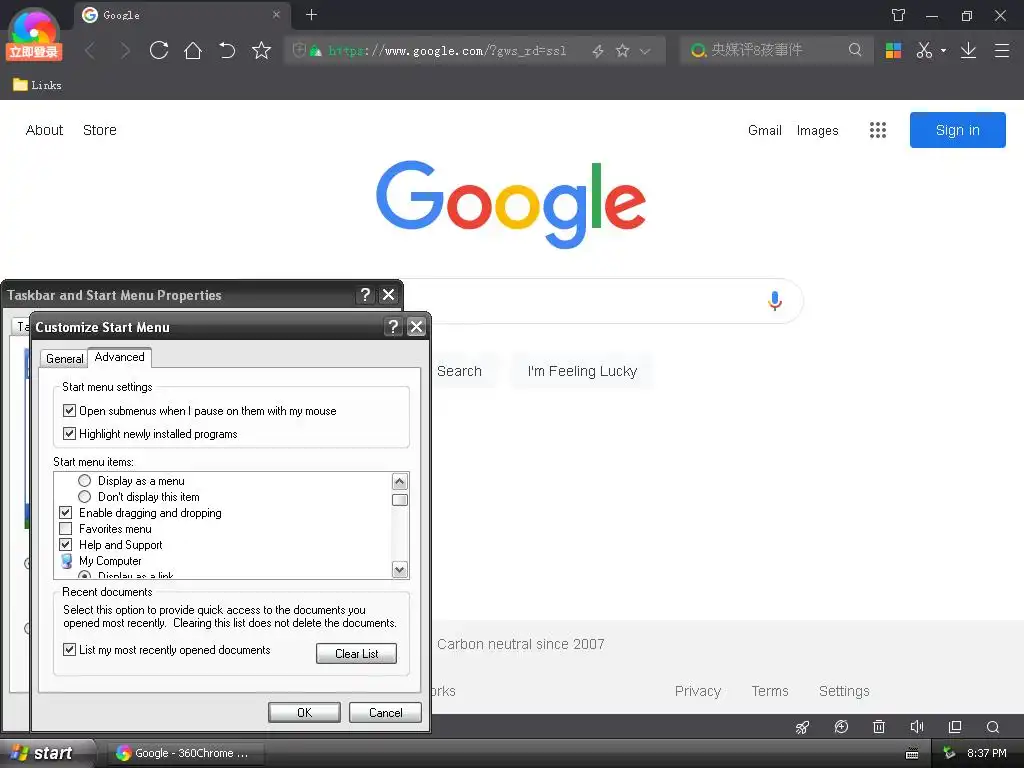The width and height of the screenshot is (1024, 768).
Task: Click the scissors screenshot tool icon
Action: coord(924,50)
